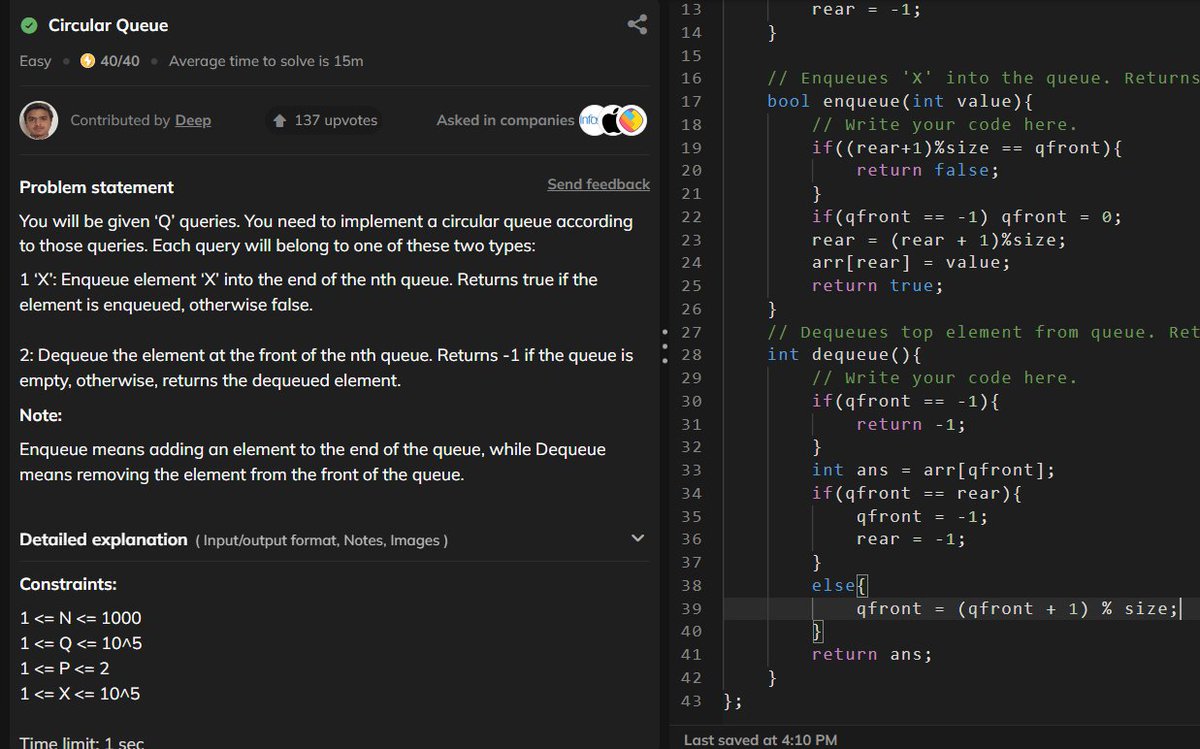
Task: Click the Easy difficulty label
Action: [x=35, y=61]
